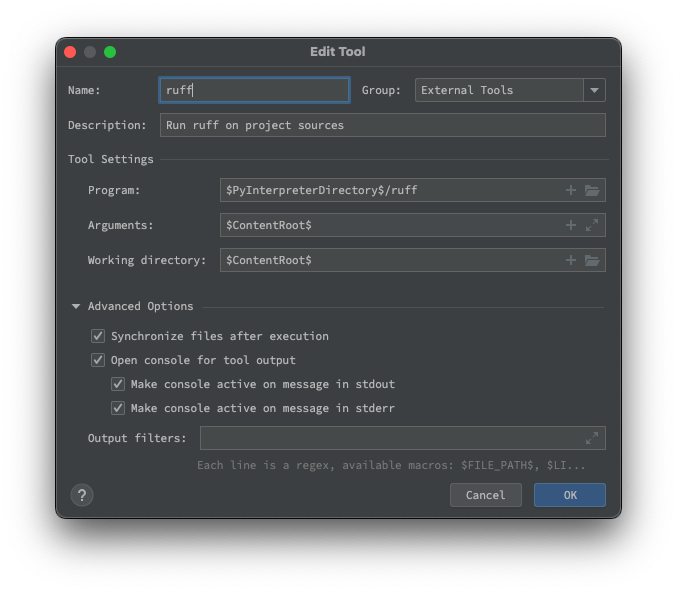The image size is (677, 592).
Task: Open help with question mark button
Action: coord(82,495)
